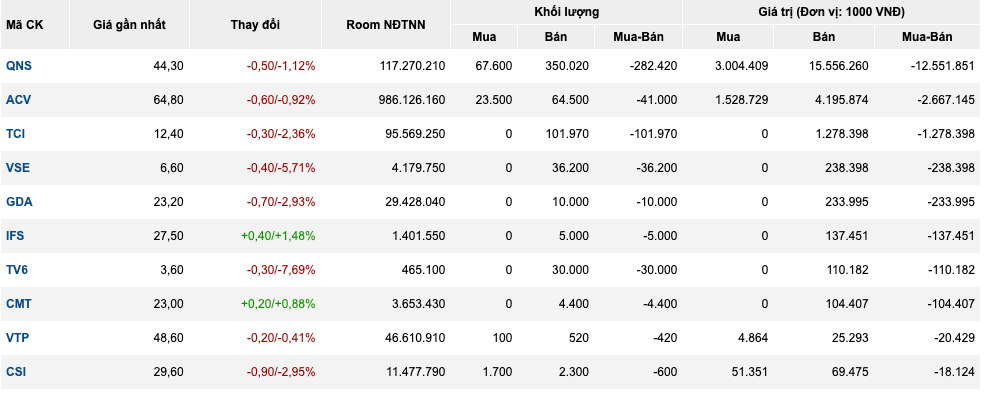Select the VSE stock symbol
The image size is (984, 393).
[18, 168]
